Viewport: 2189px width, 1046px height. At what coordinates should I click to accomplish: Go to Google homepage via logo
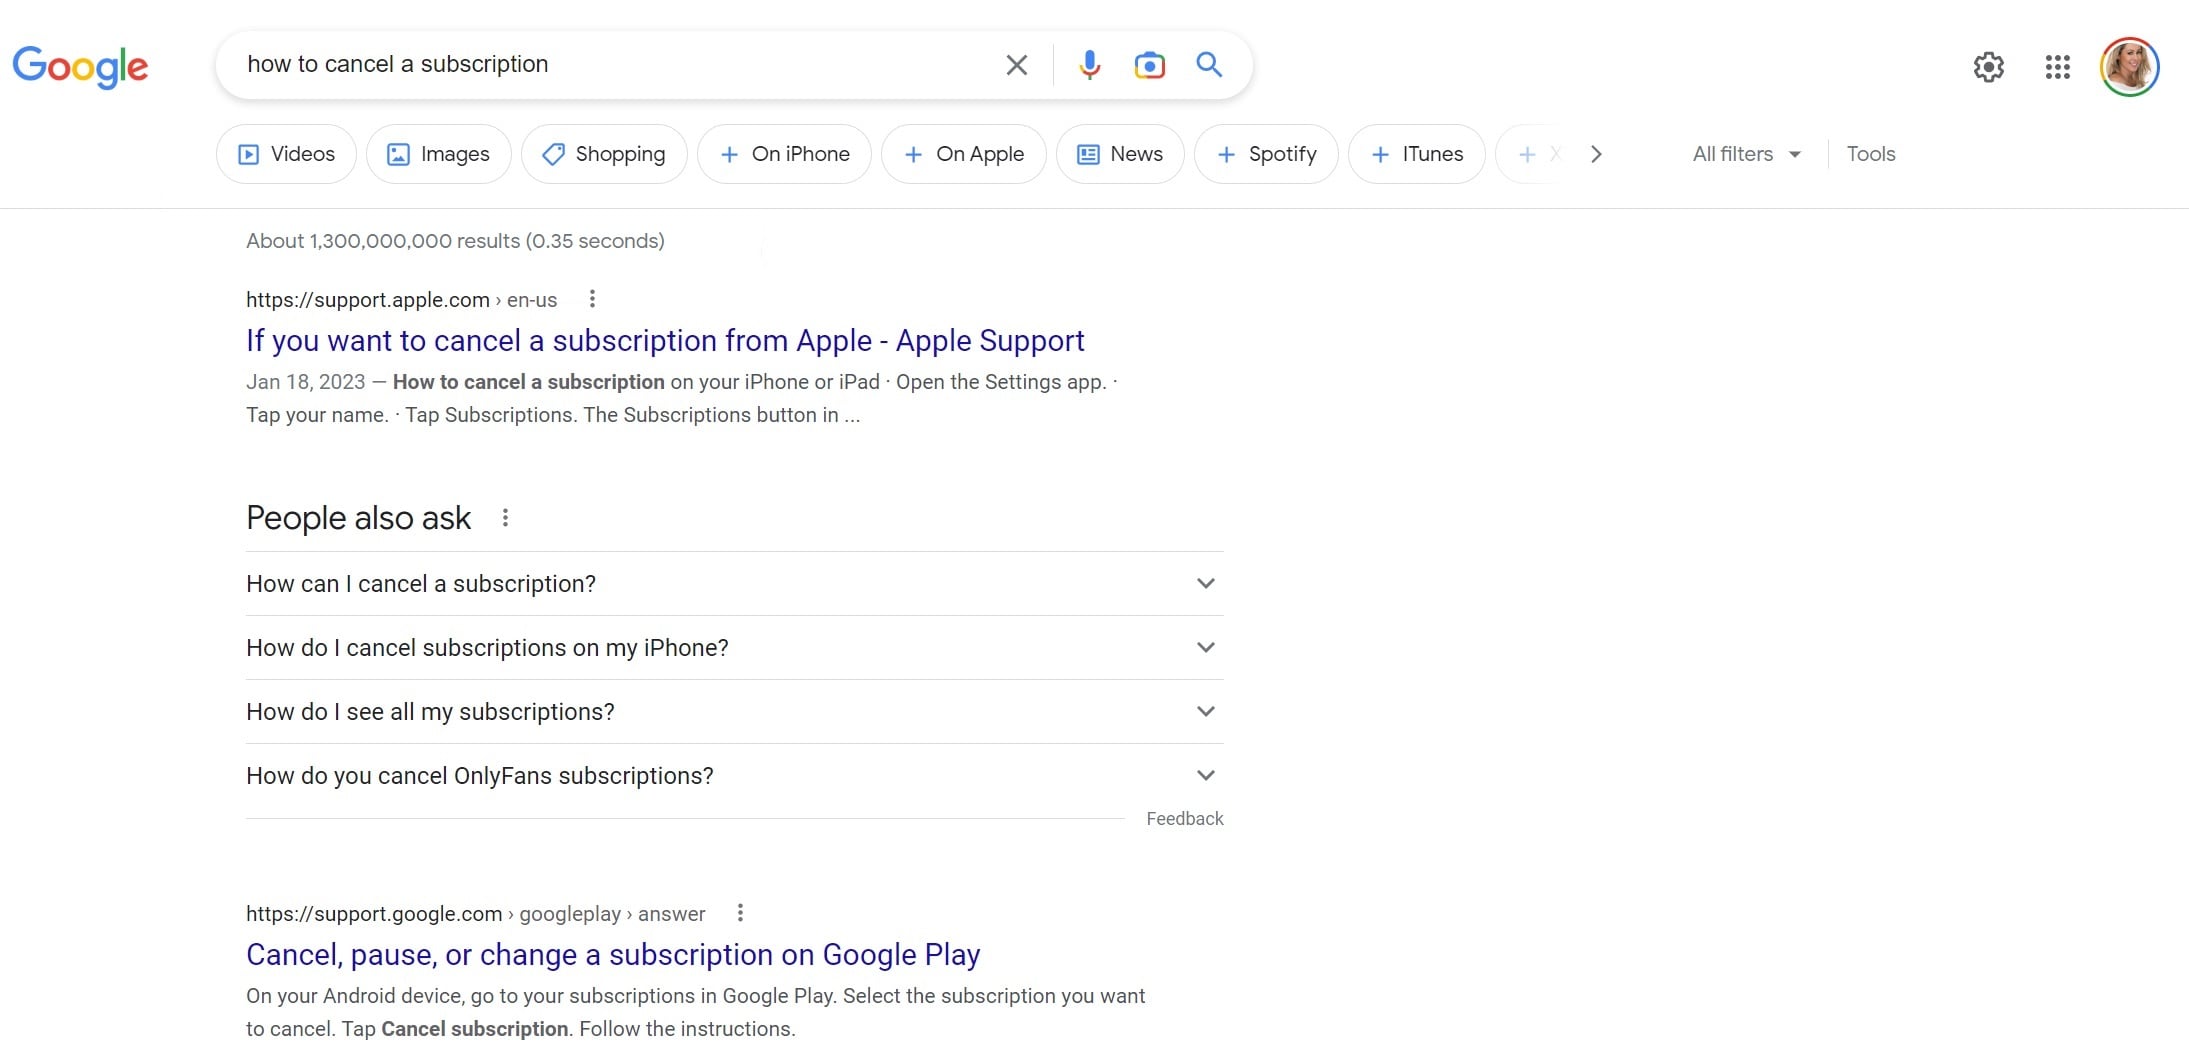(80, 67)
